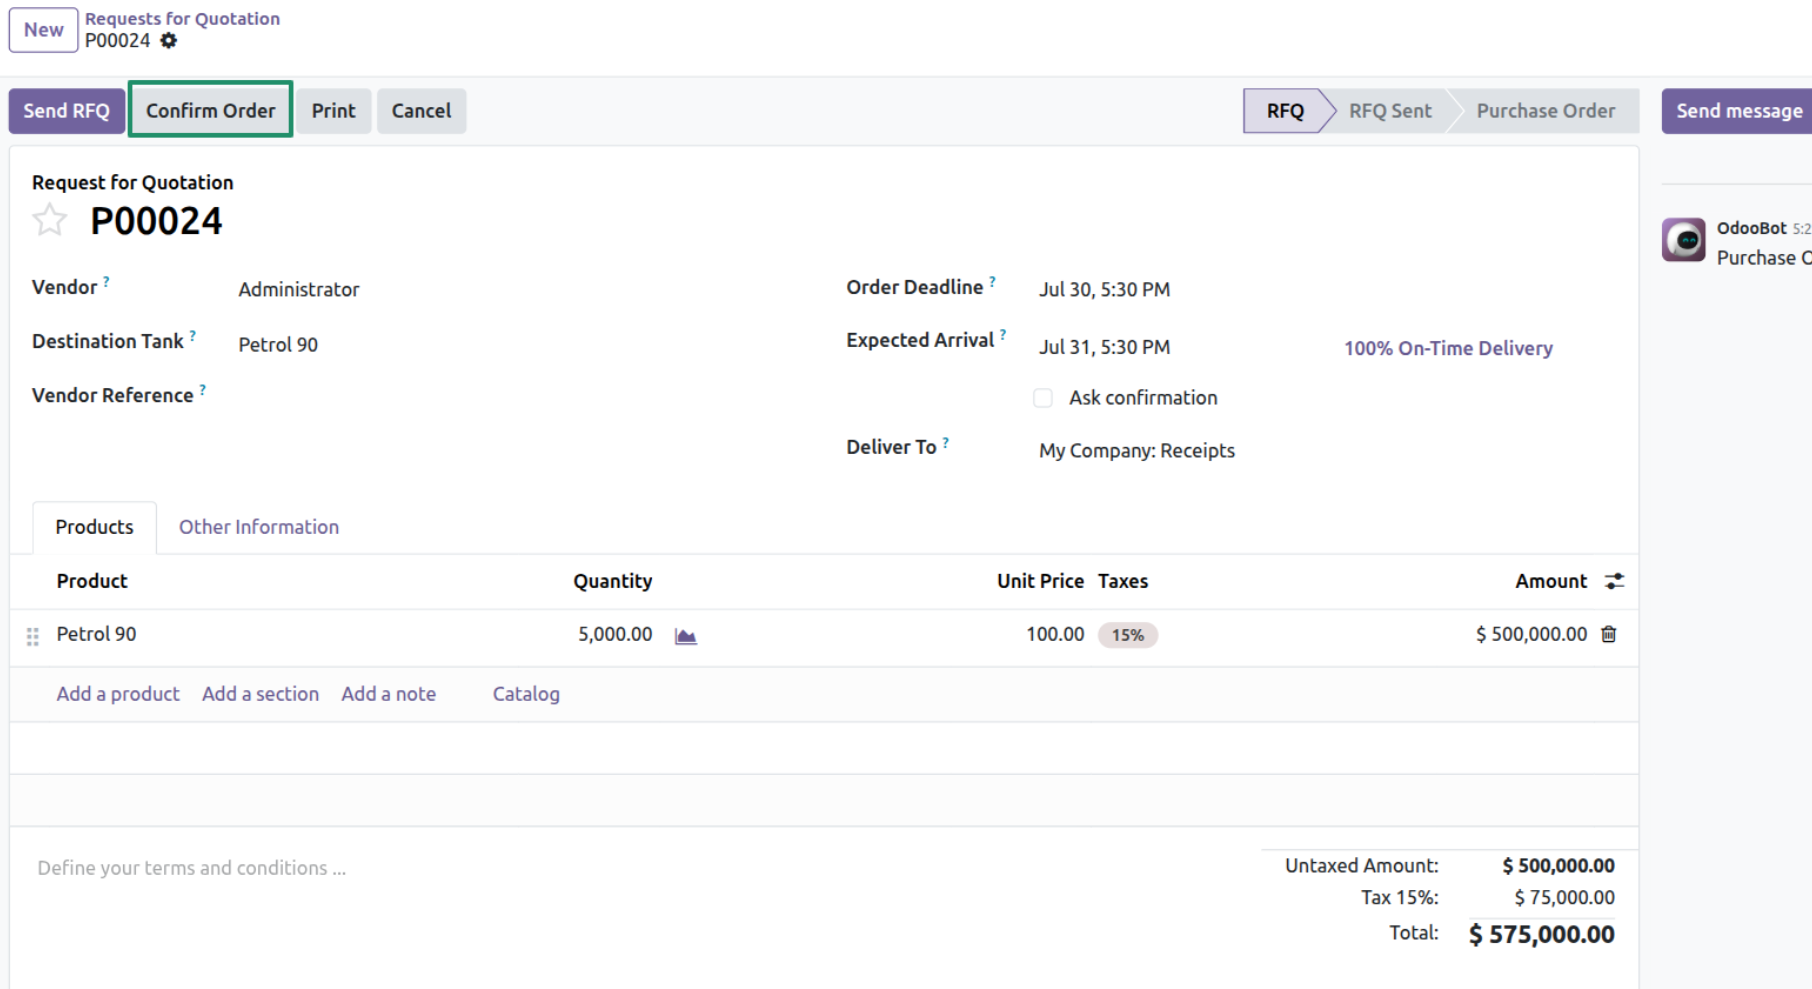Click the Send message button
The image size is (1812, 989).
(x=1739, y=111)
